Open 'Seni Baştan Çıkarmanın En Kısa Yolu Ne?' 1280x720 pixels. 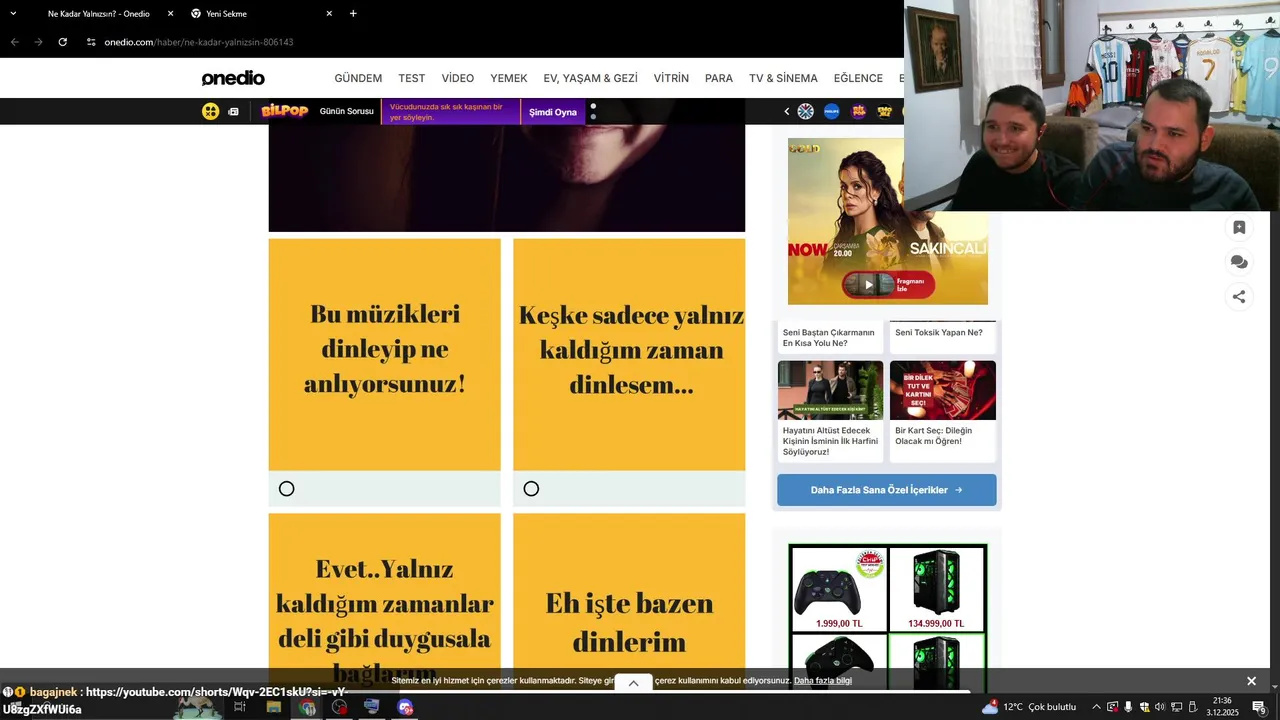[x=829, y=338]
